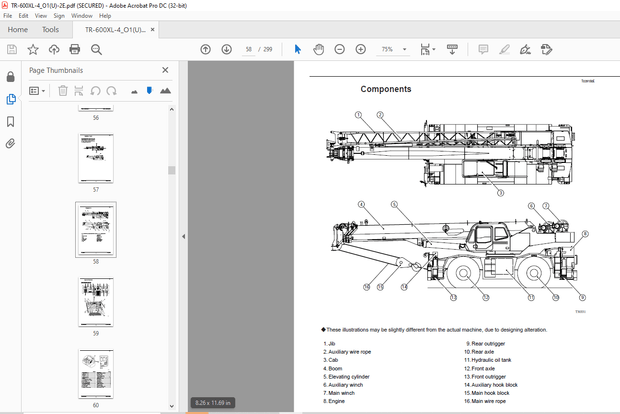Open the Help menu
Viewport: 620px width, 414px height.
(105, 16)
